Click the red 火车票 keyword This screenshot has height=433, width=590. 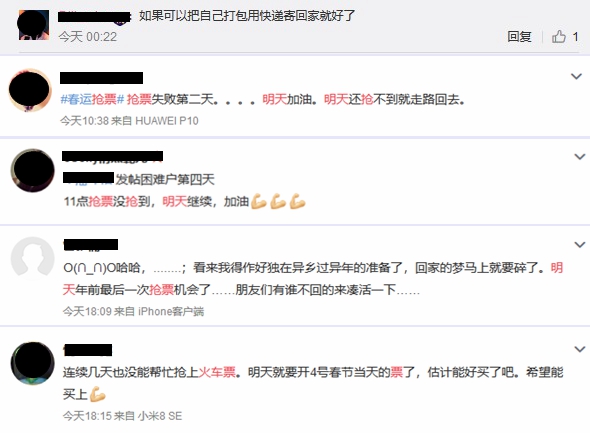tap(217, 372)
